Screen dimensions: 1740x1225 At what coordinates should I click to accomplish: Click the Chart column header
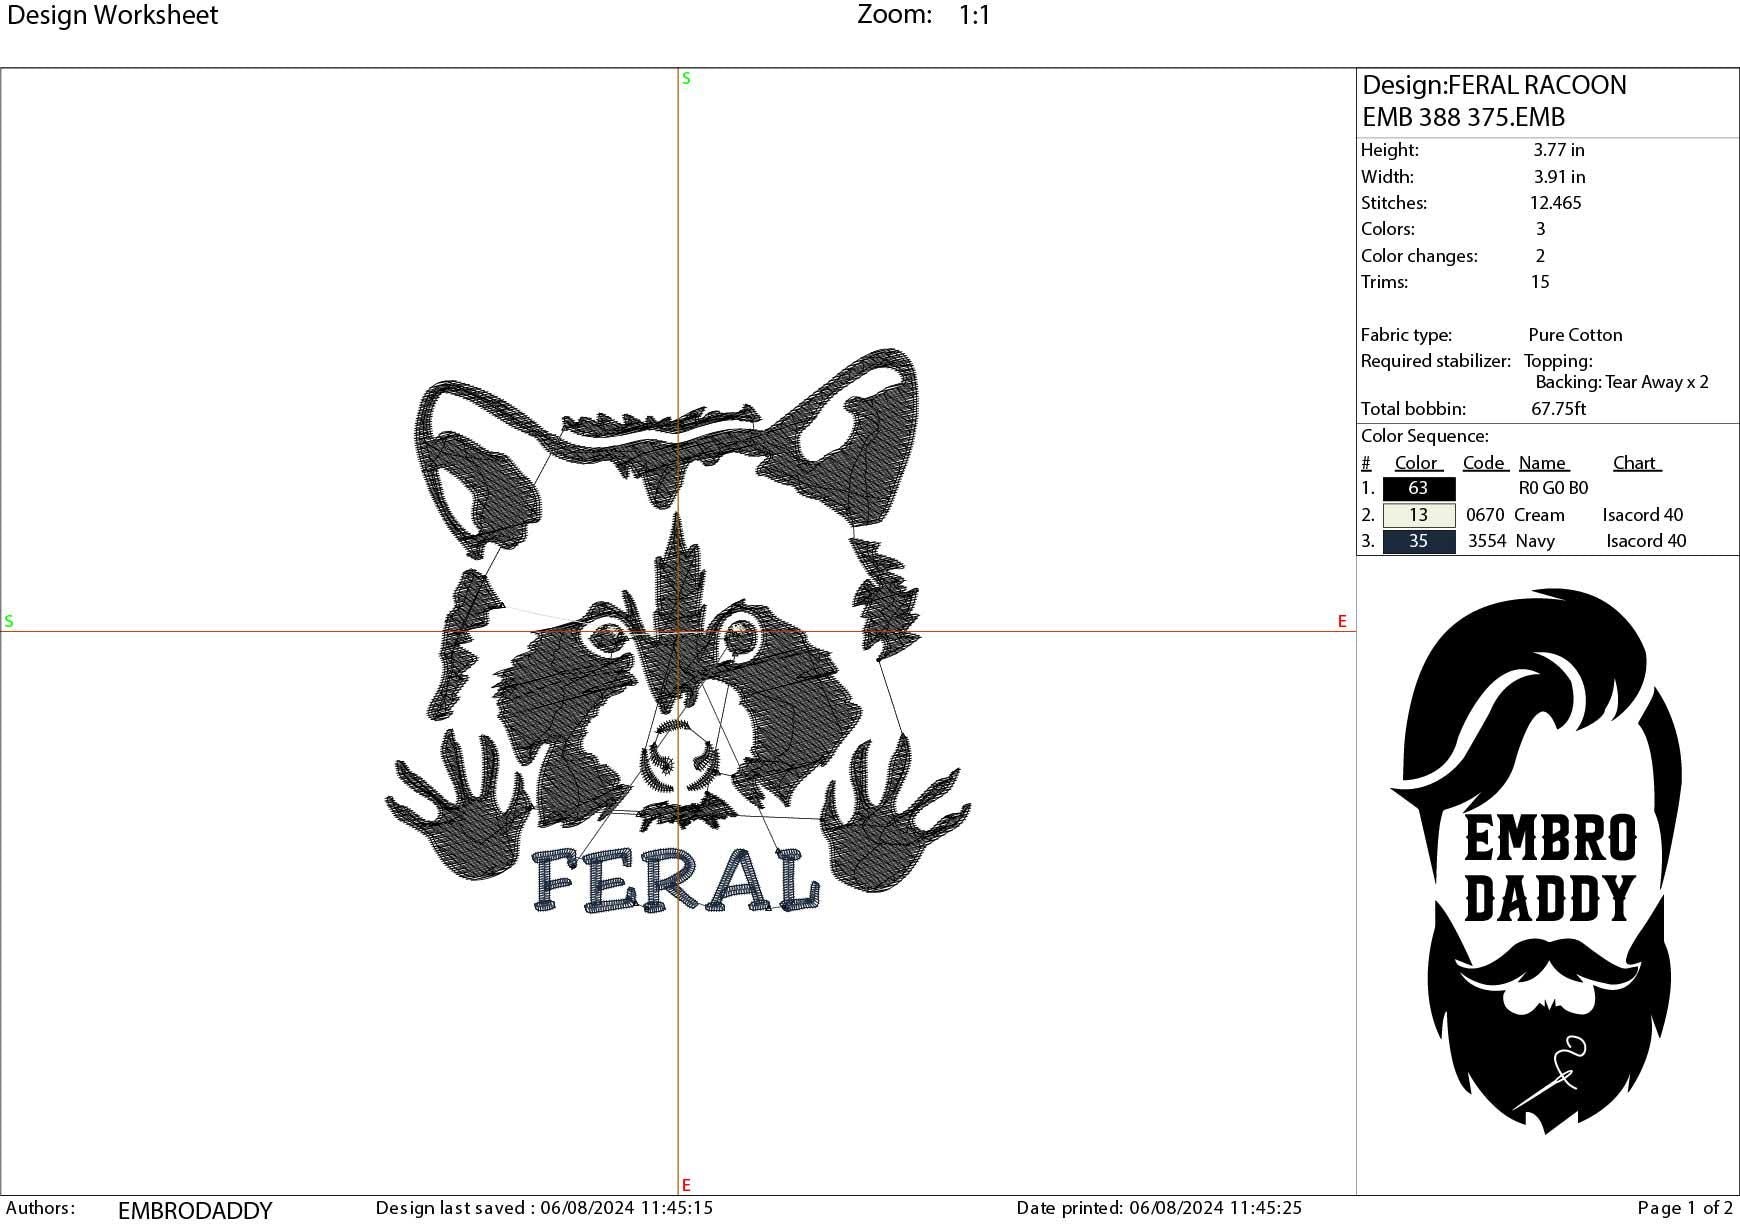point(1635,462)
